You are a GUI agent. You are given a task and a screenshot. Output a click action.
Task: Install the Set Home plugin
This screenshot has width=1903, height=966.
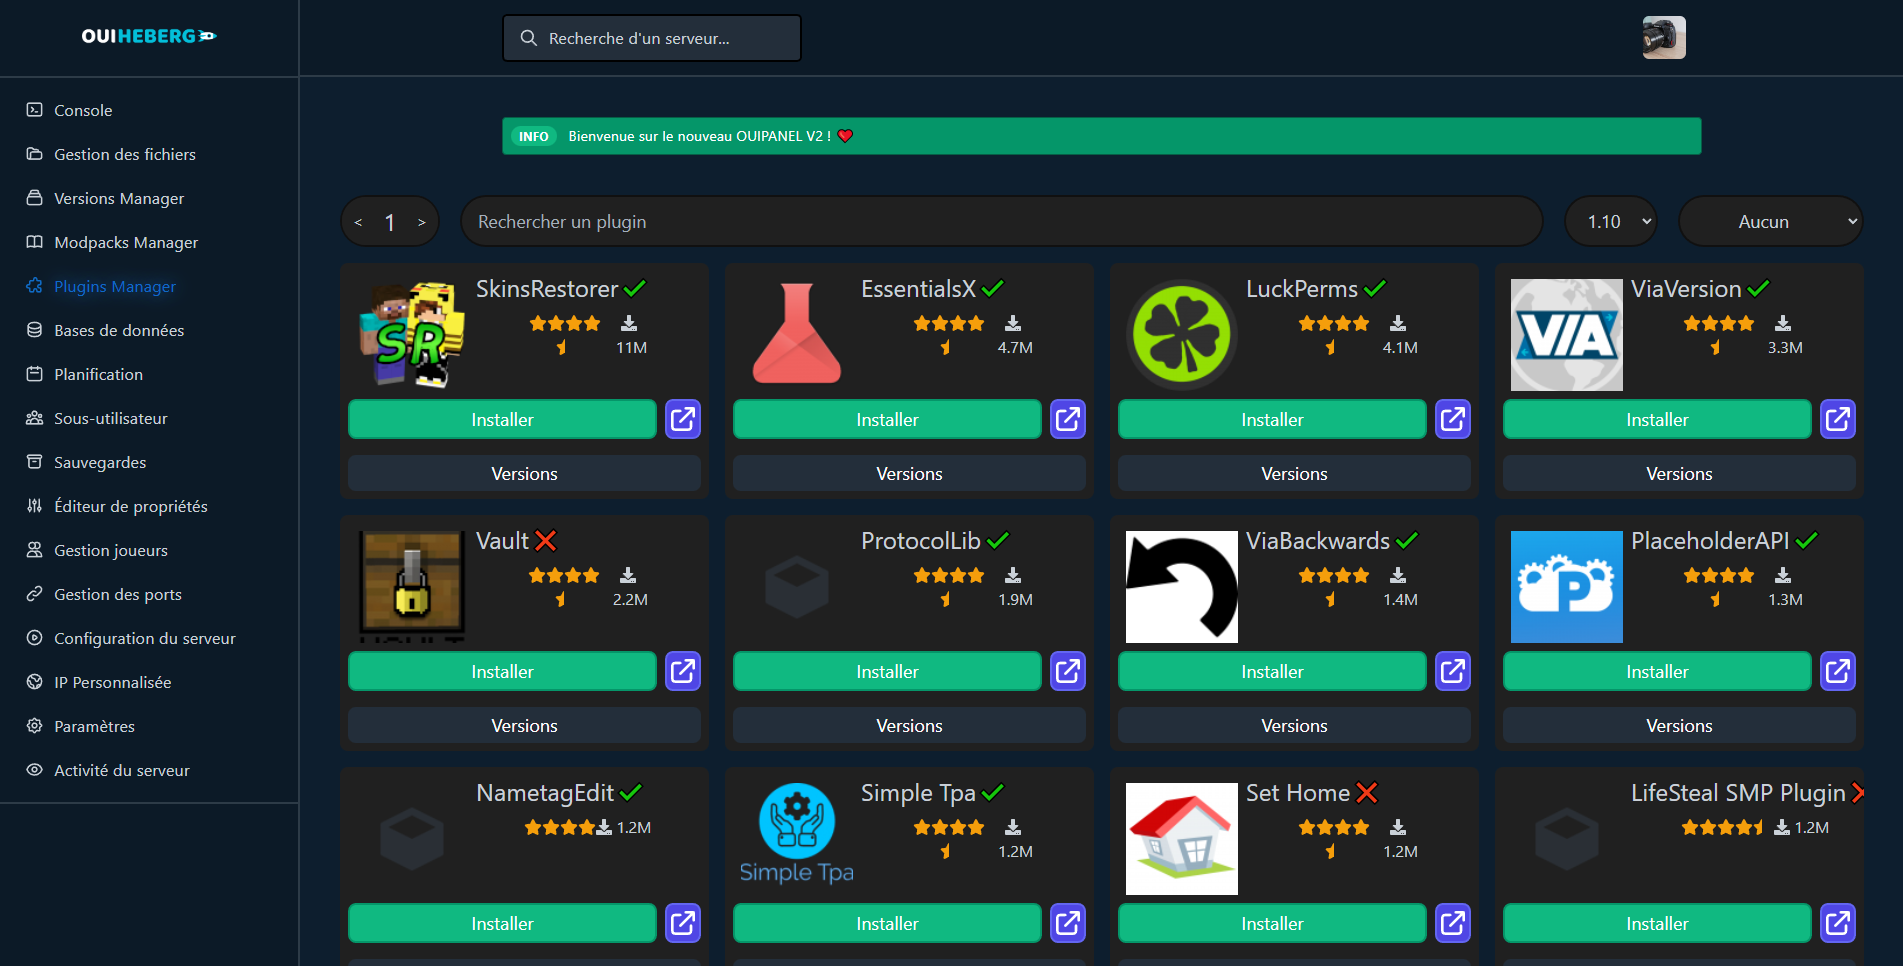tap(1272, 923)
